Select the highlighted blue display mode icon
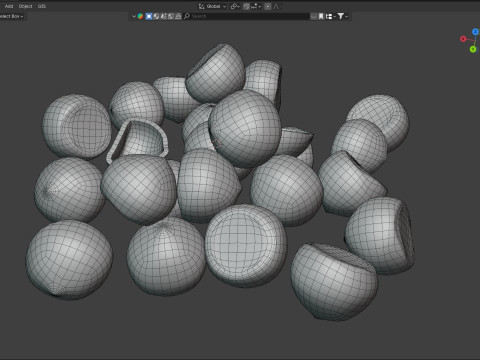 [x=149, y=16]
